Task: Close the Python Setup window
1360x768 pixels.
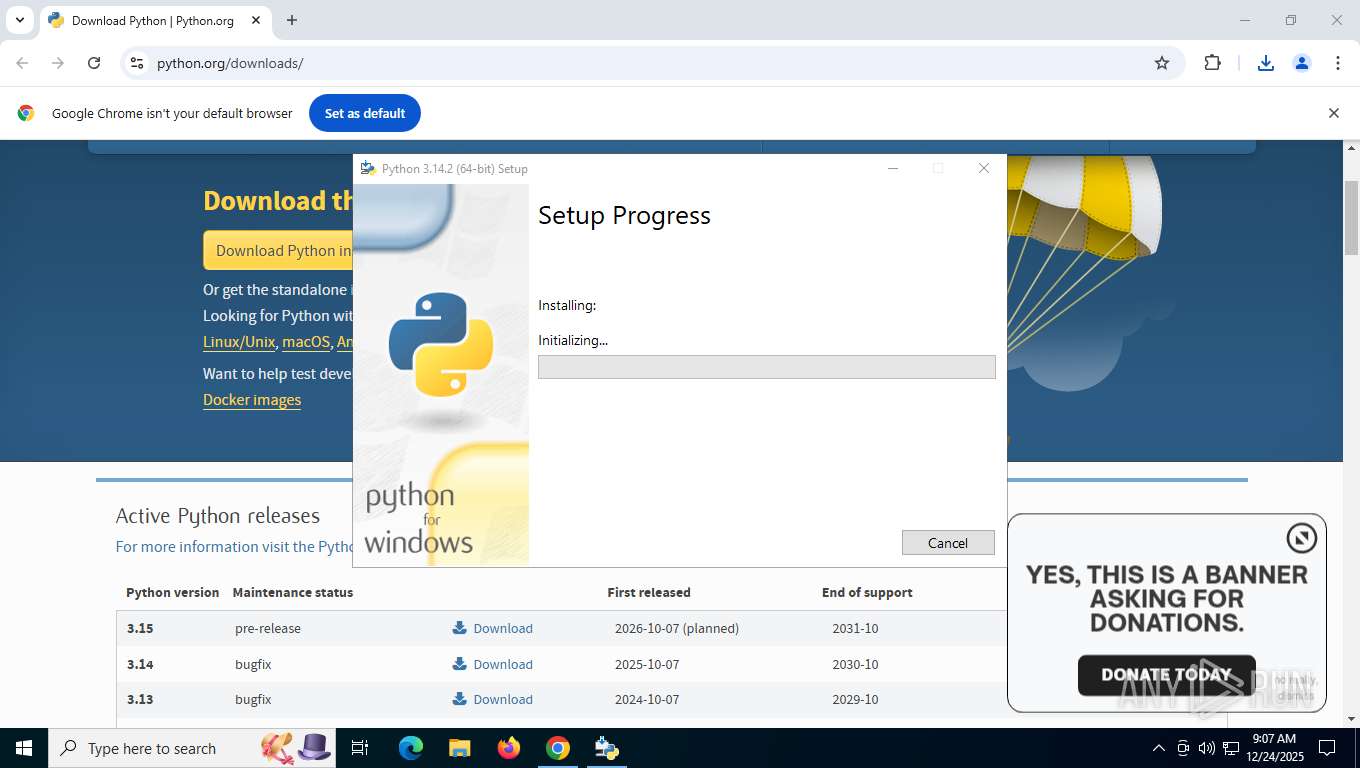Action: tap(983, 168)
